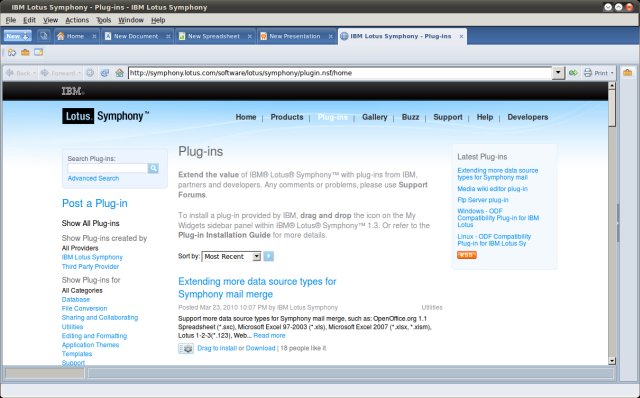
Task: Open Developers in the site navigation
Action: (528, 117)
